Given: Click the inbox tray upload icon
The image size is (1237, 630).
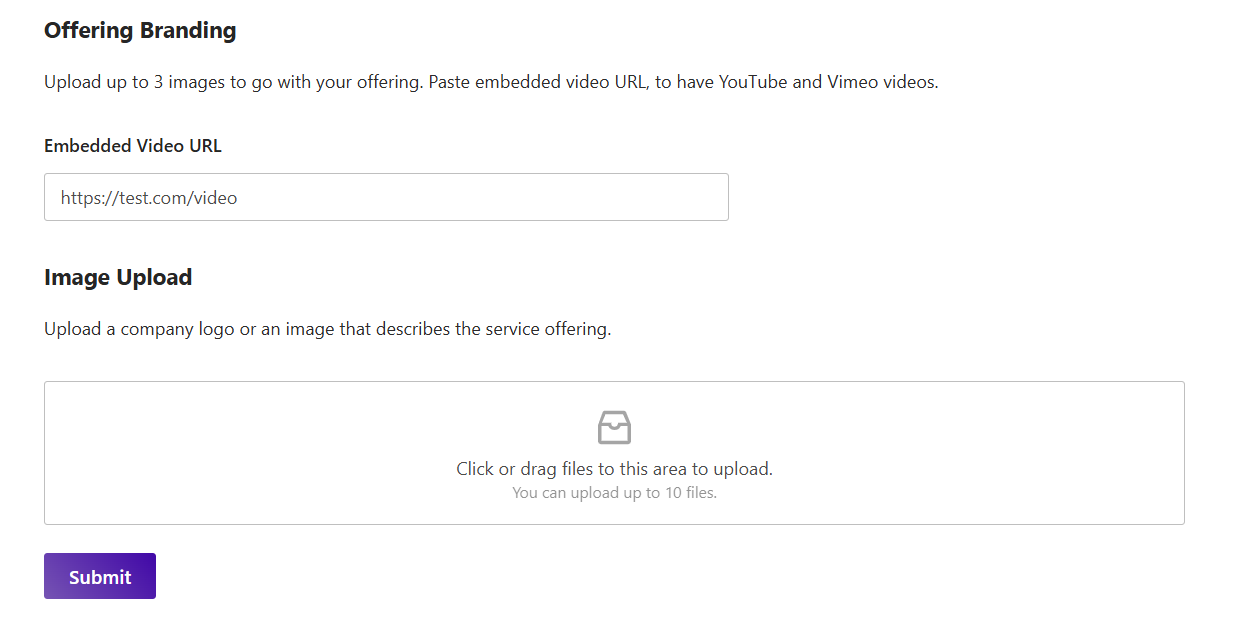Looking at the screenshot, I should point(614,427).
